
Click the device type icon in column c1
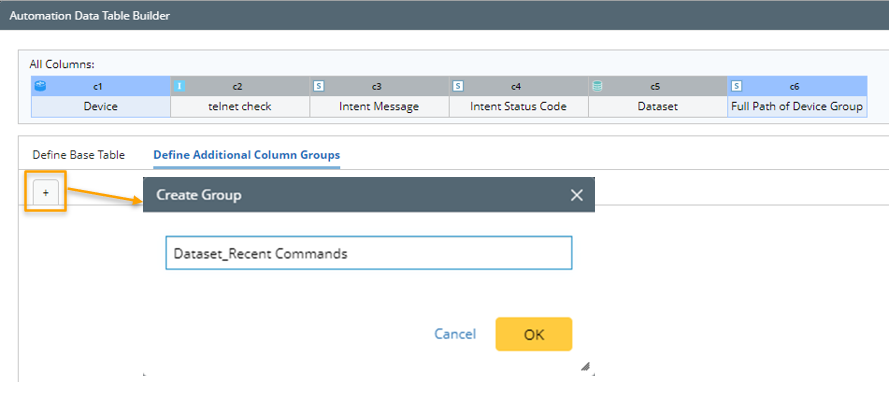[40, 86]
